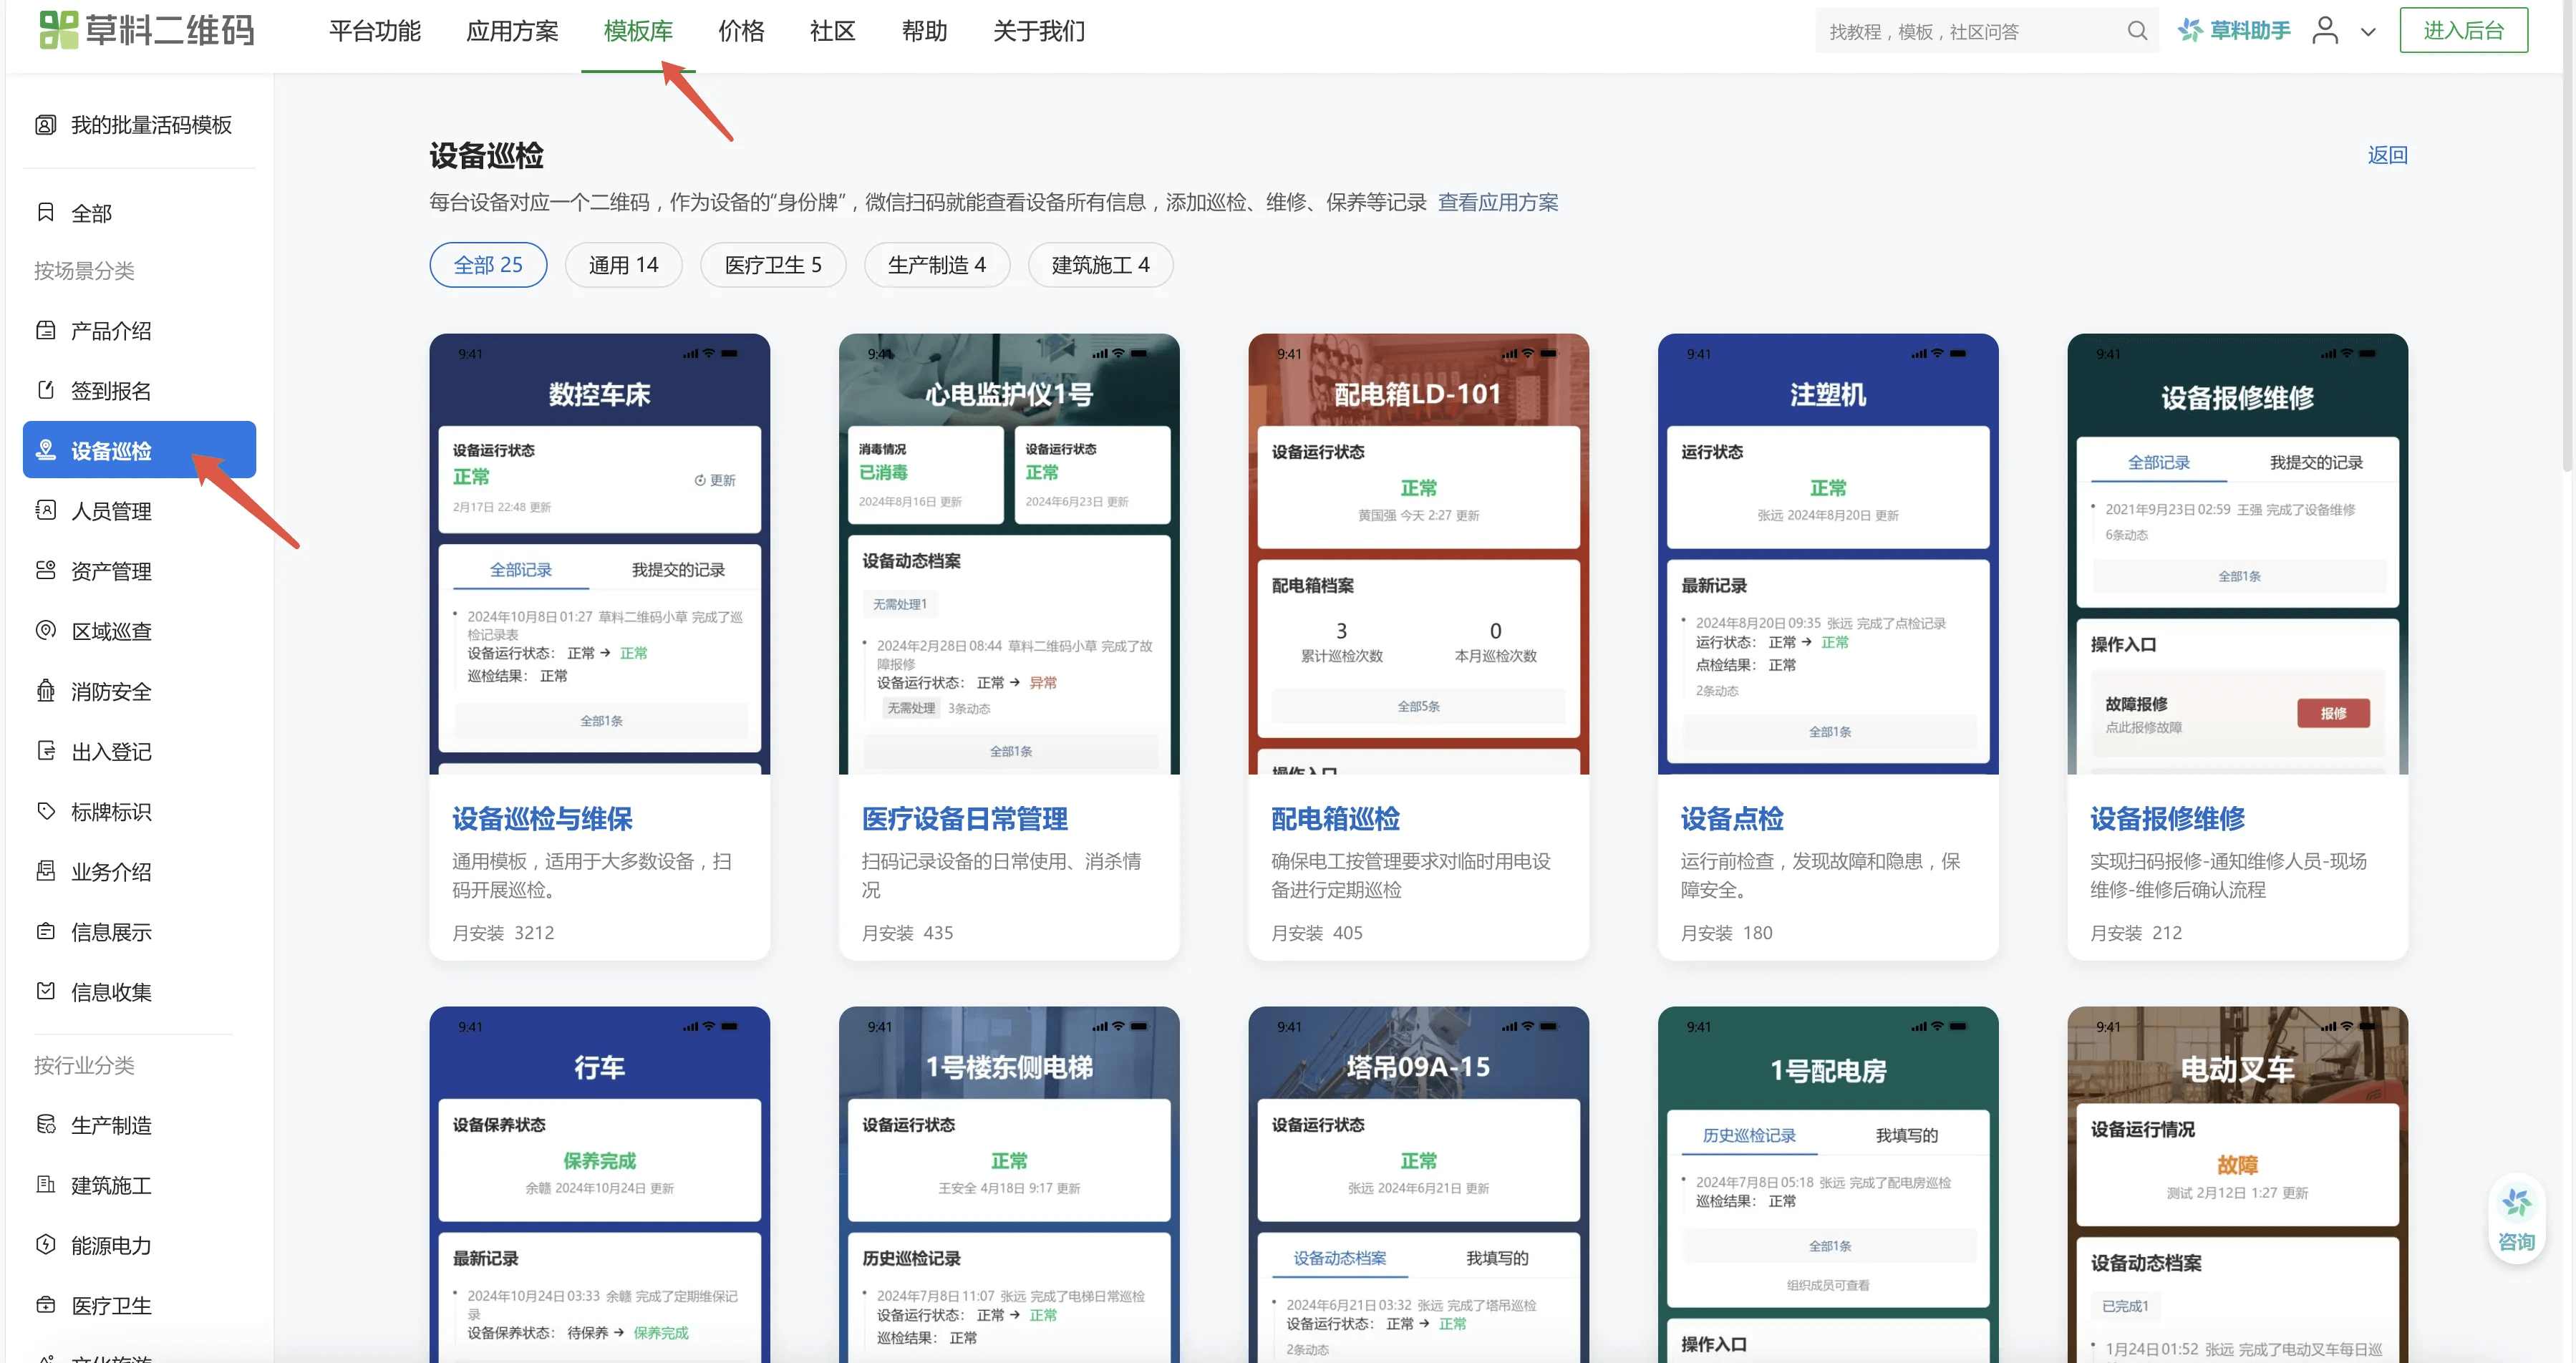Open 平台功能 menu
The width and height of the screenshot is (2576, 1363).
click(x=375, y=31)
